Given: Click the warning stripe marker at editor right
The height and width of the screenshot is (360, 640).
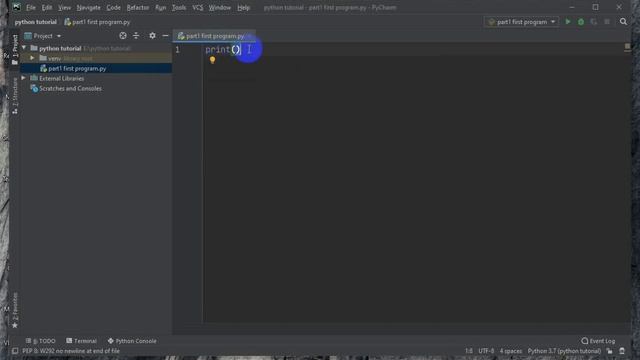Looking at the screenshot, I should click(x=627, y=46).
